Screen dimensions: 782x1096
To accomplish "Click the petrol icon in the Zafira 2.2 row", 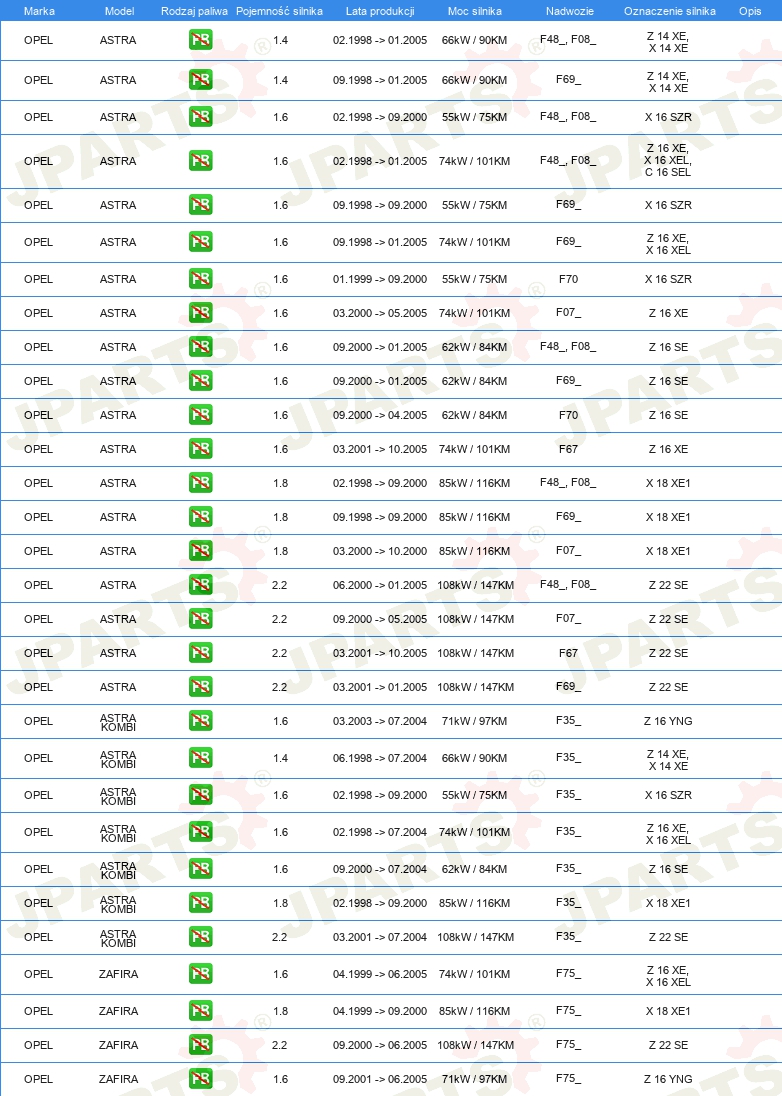I will tap(201, 1045).
